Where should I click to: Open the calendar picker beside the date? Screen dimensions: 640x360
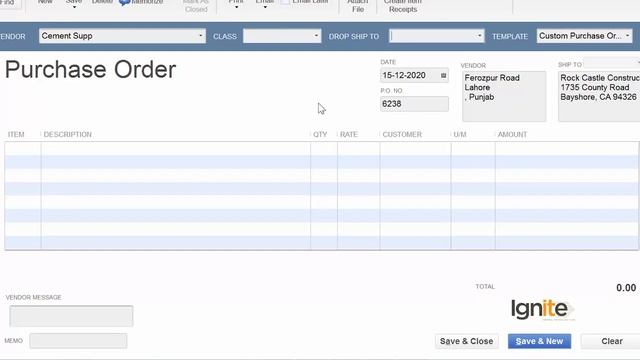pyautogui.click(x=443, y=76)
